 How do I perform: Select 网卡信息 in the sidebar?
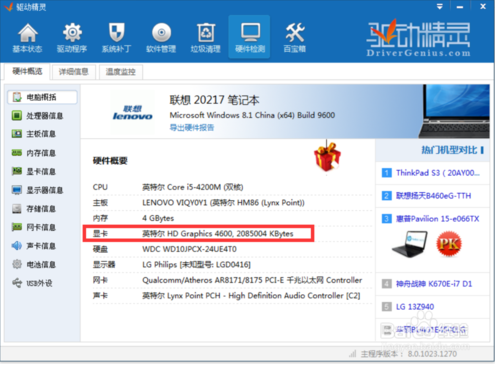point(34,227)
